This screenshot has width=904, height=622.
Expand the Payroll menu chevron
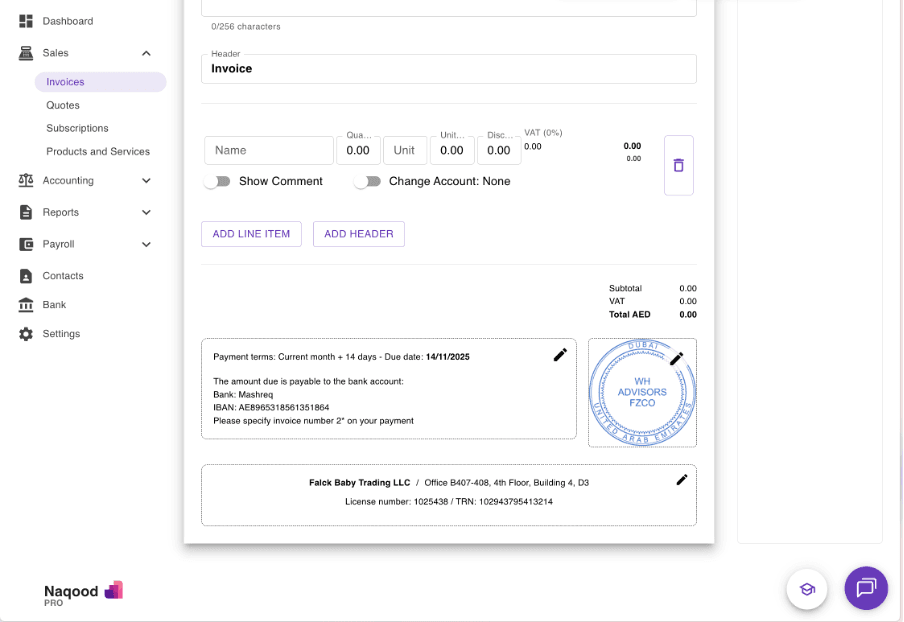click(146, 244)
